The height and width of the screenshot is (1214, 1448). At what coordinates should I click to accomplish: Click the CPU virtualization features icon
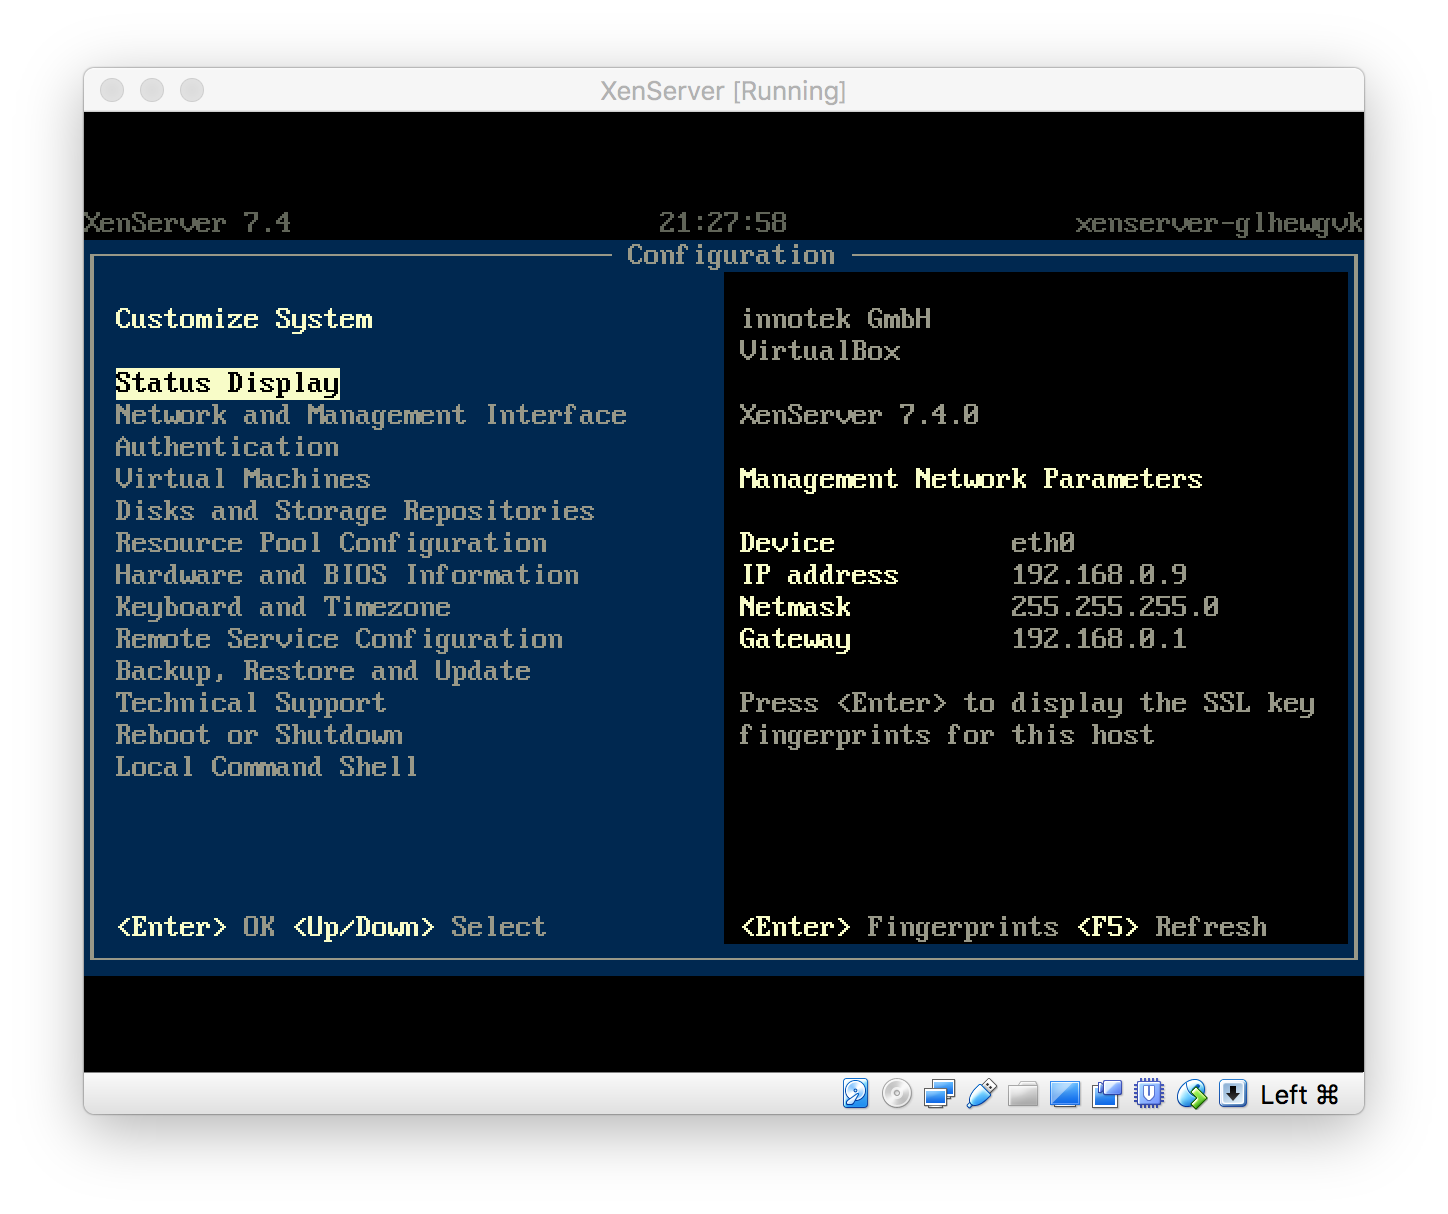1149,1094
